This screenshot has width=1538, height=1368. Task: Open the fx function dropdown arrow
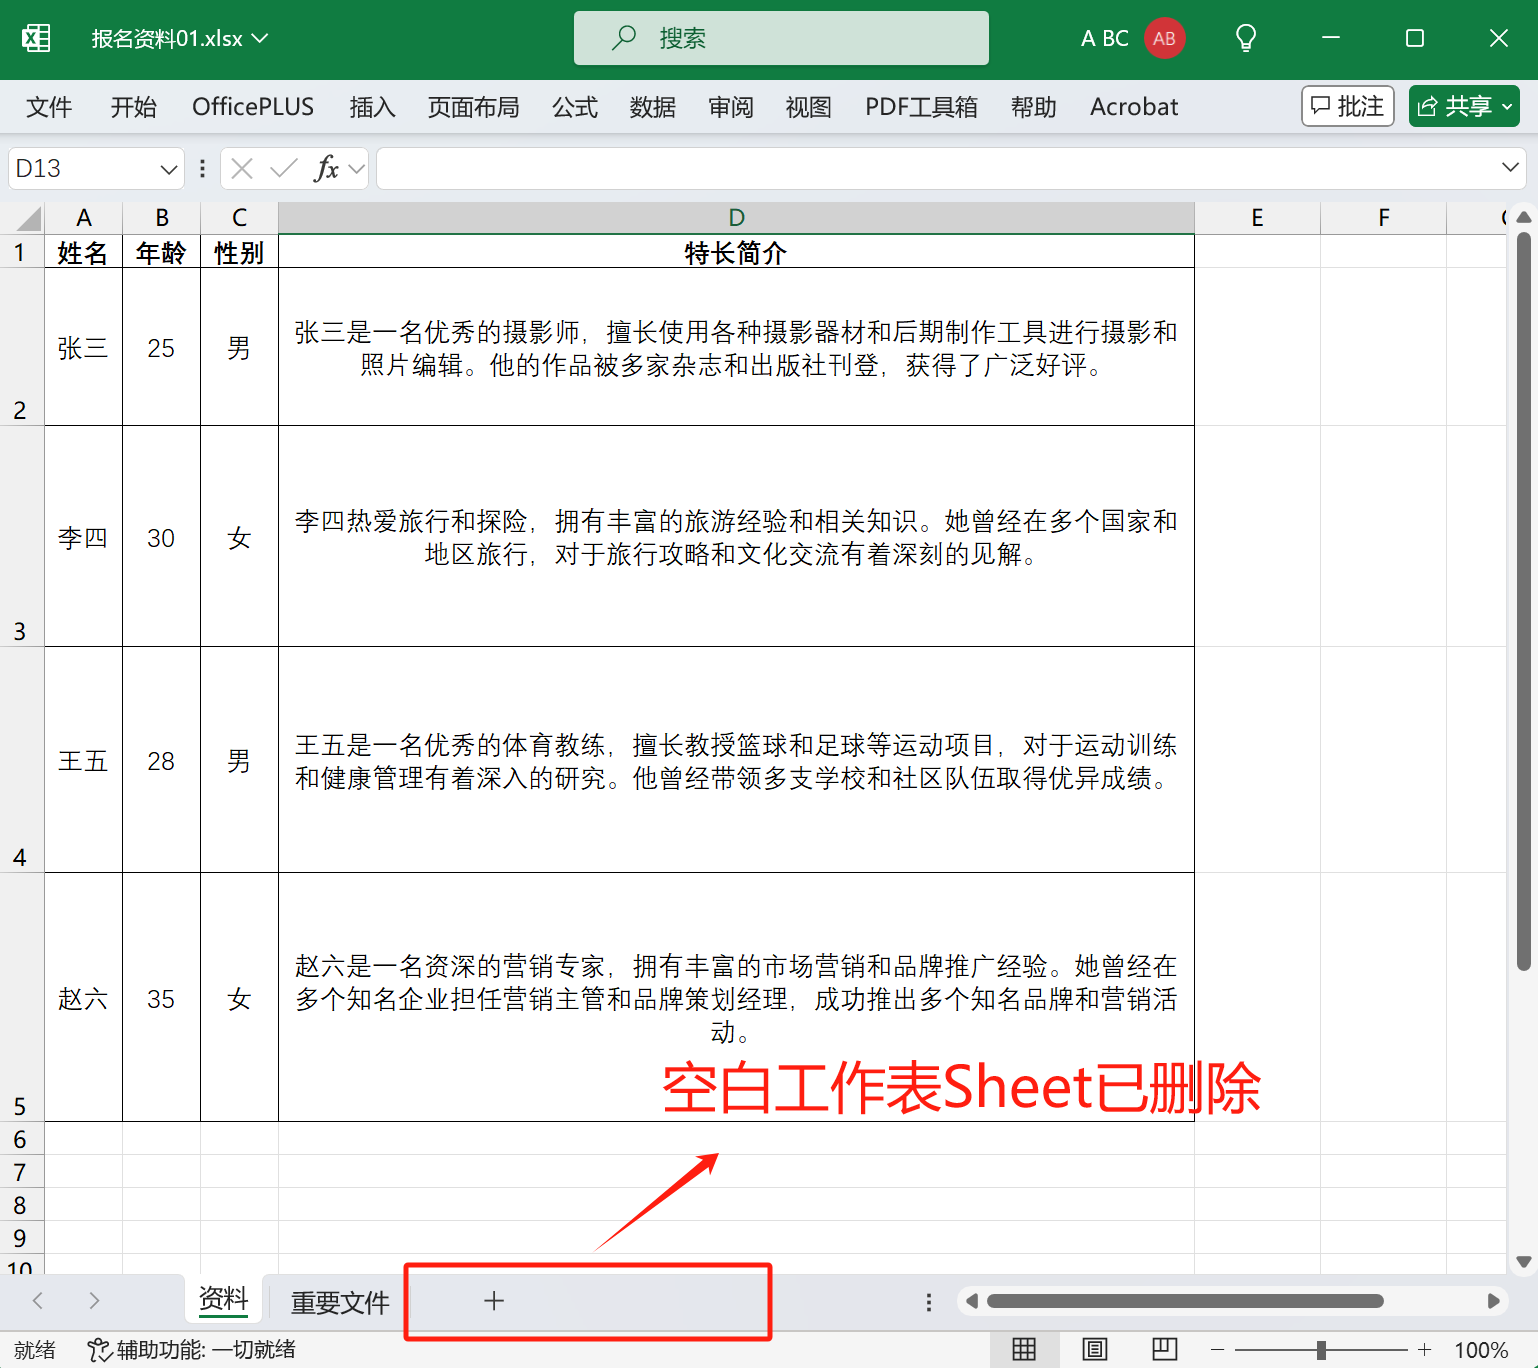(x=356, y=169)
